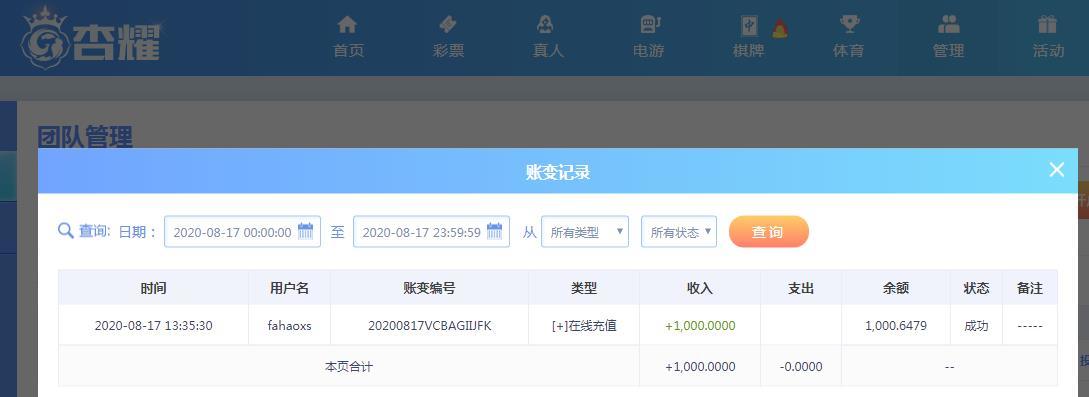Click the 棋牌 card game icon

[749, 26]
